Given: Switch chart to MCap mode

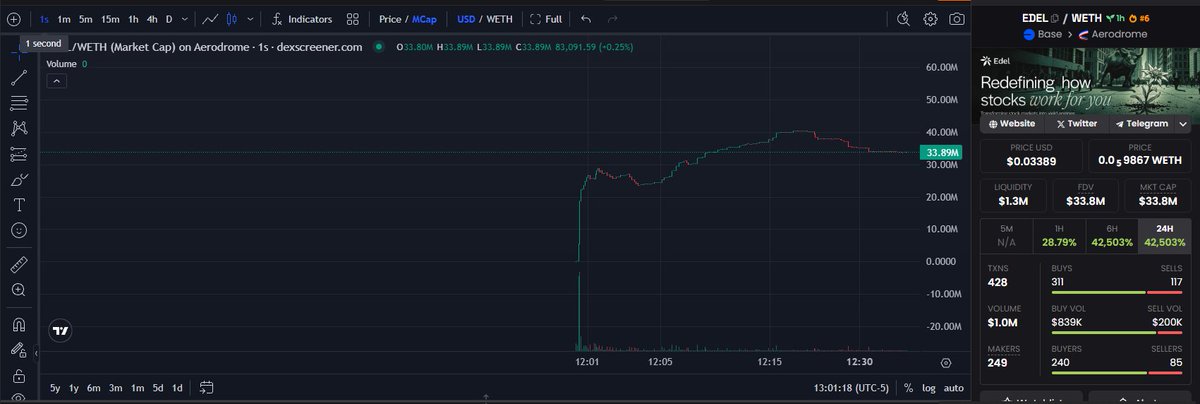Looking at the screenshot, I should [x=425, y=18].
